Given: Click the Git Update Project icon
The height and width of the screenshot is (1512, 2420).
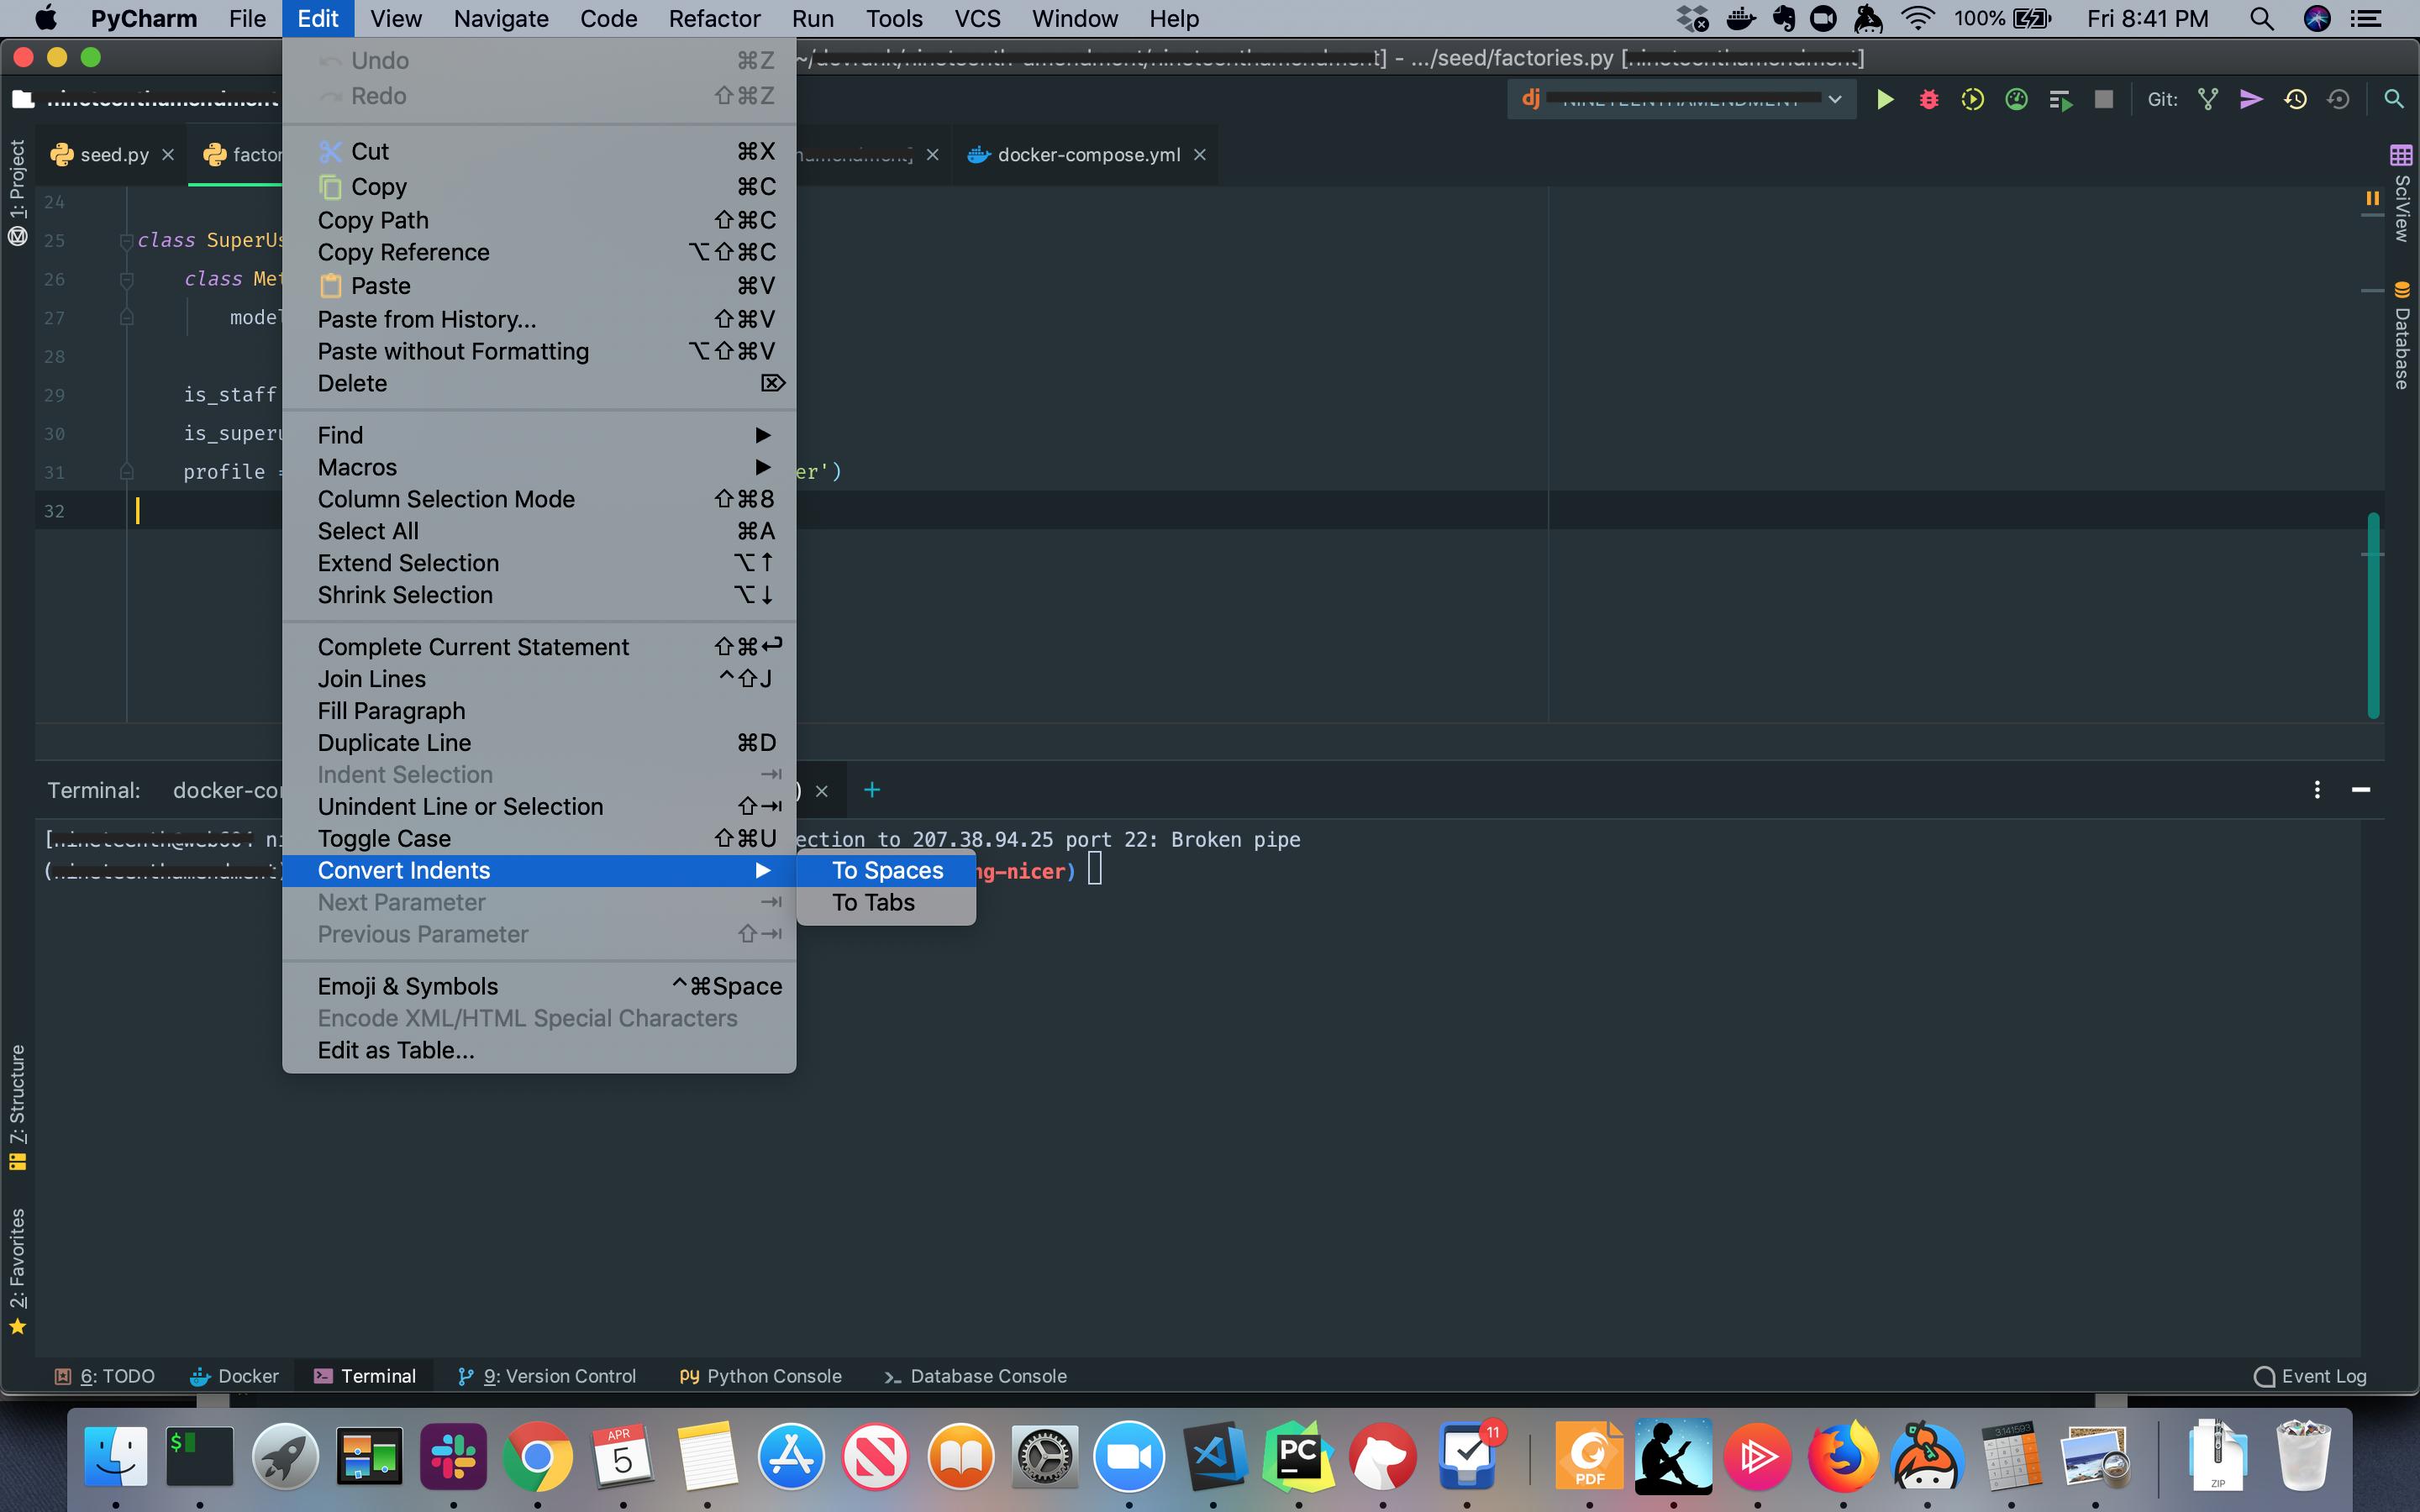Looking at the screenshot, I should (2208, 99).
